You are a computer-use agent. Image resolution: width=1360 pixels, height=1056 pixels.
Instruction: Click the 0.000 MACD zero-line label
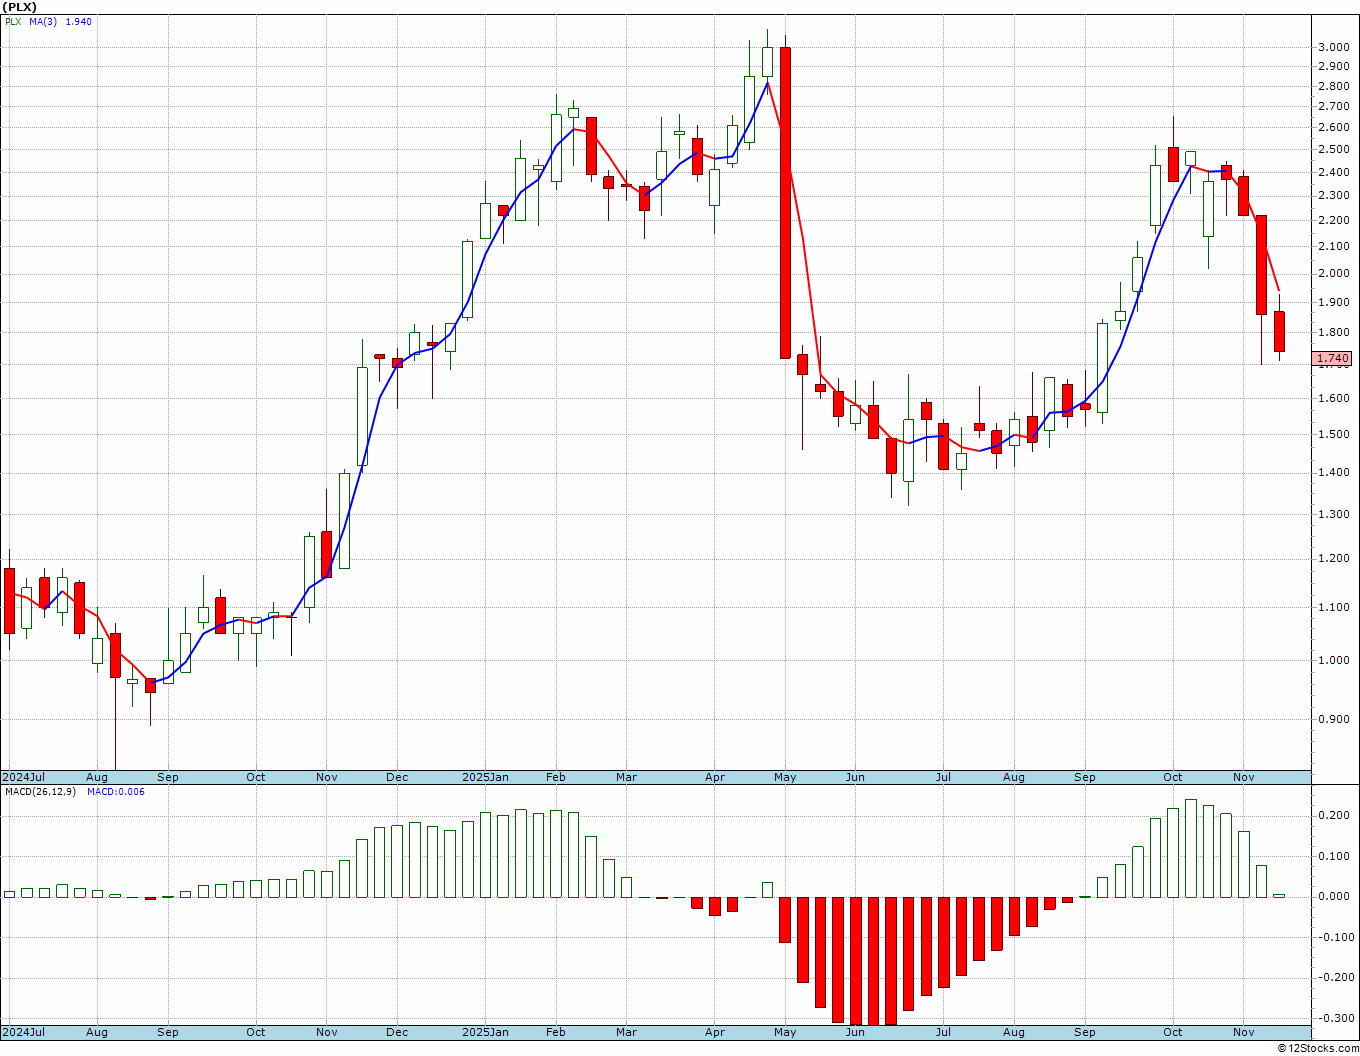pyautogui.click(x=1335, y=896)
